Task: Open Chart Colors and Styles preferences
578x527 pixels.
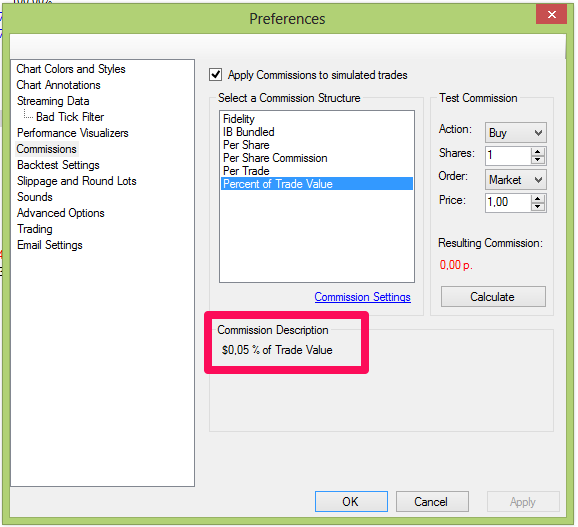Action: point(71,69)
